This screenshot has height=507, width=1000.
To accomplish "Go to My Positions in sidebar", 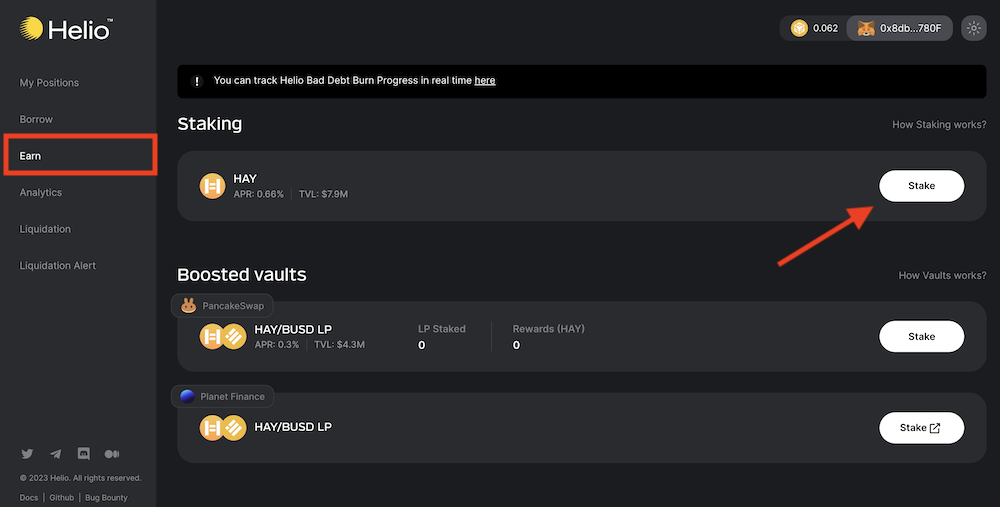I will [49, 83].
